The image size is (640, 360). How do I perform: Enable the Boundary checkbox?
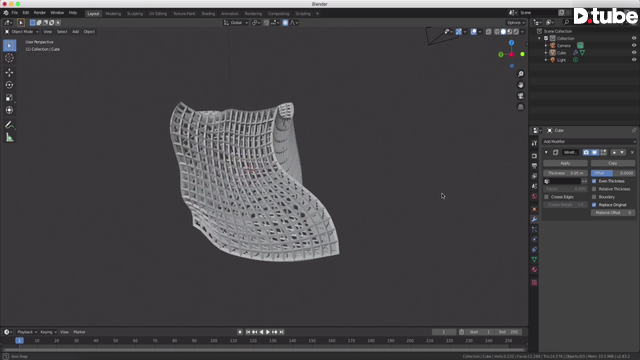click(x=594, y=197)
